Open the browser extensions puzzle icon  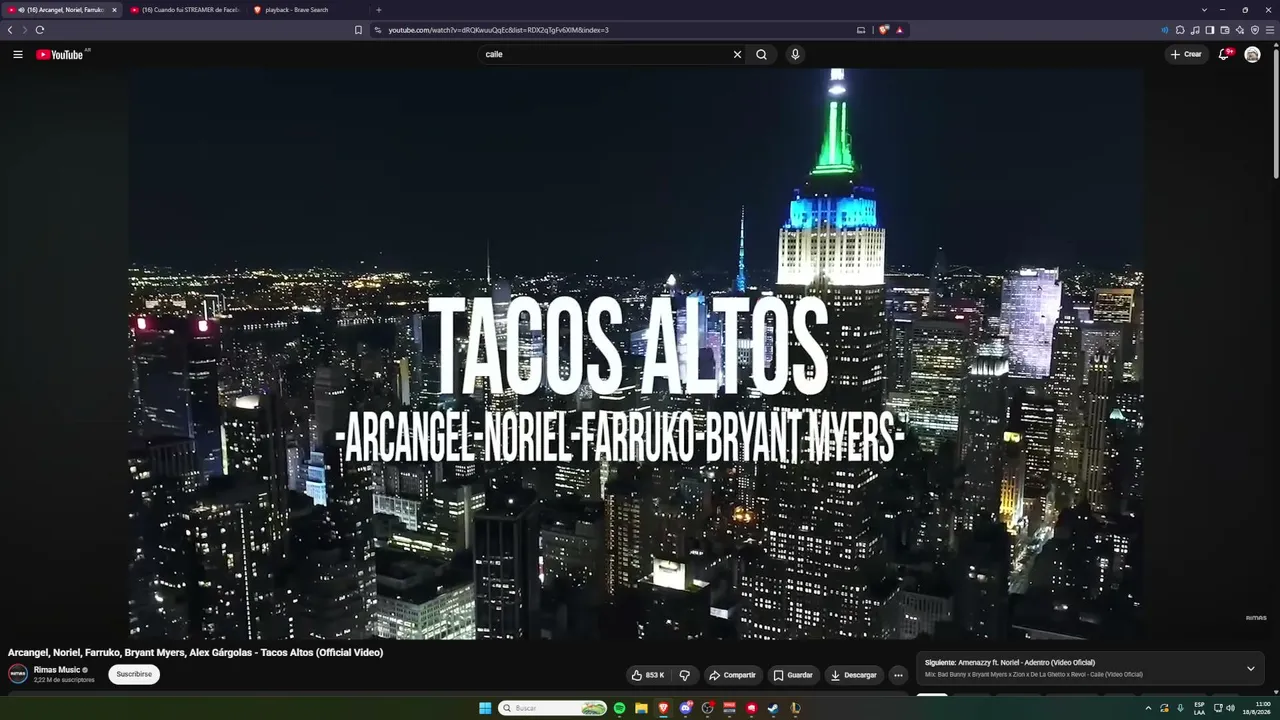pos(1180,30)
